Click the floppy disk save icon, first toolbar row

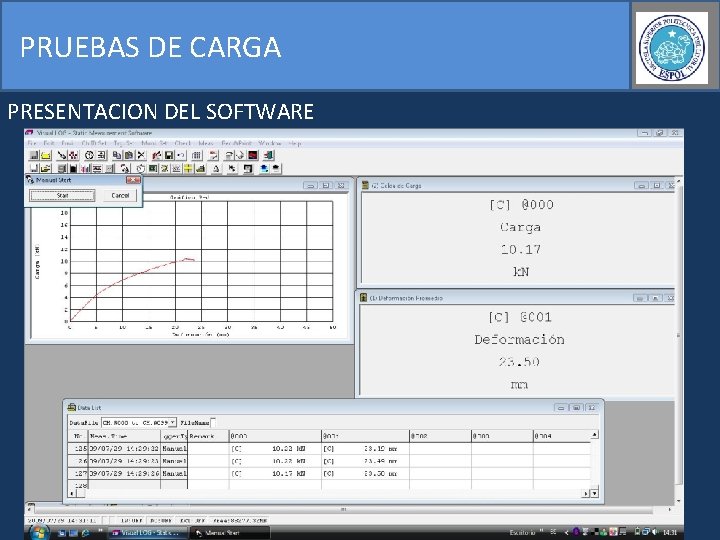[x=169, y=155]
